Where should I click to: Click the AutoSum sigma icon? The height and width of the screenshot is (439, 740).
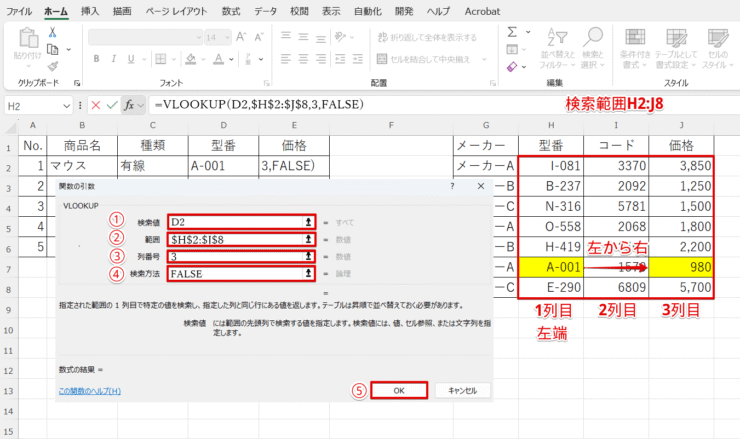[x=512, y=32]
